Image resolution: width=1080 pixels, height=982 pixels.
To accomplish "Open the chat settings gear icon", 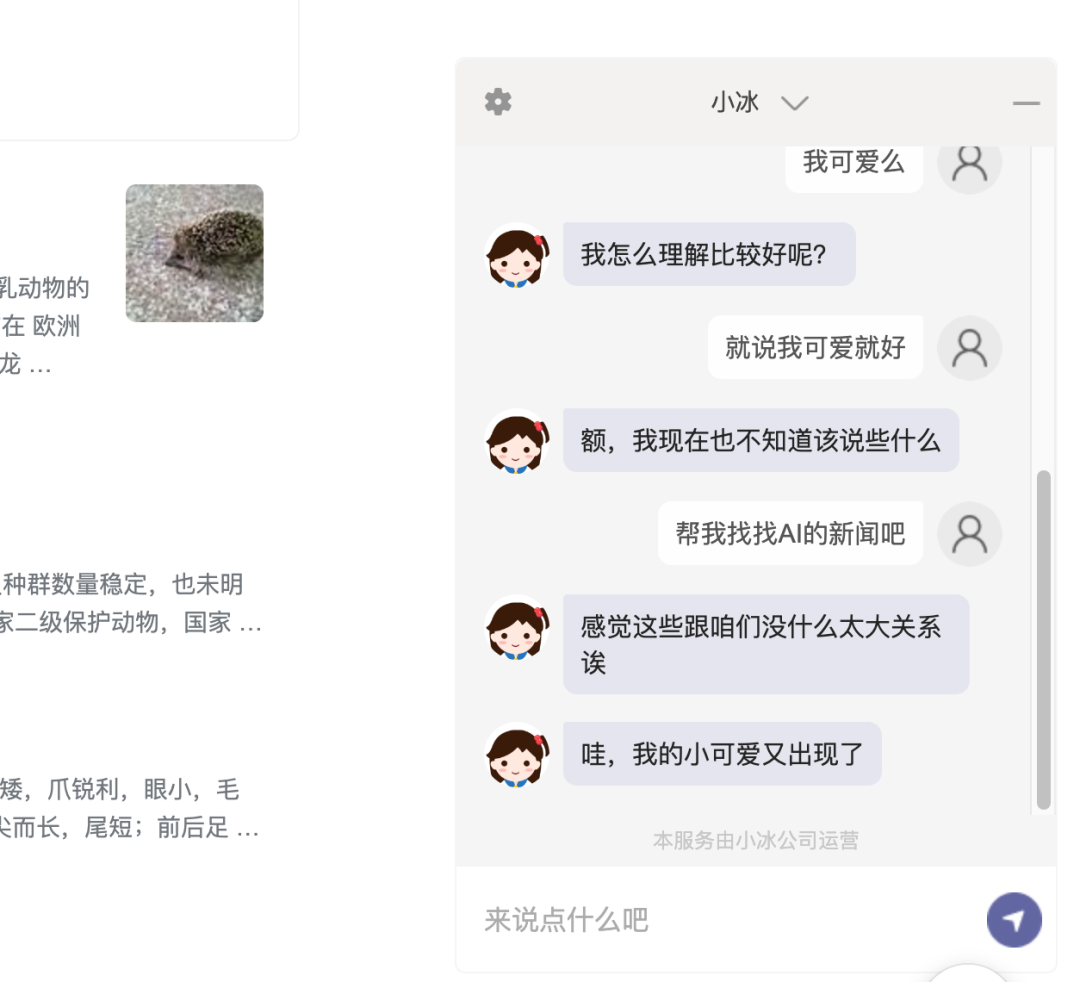I will (498, 102).
